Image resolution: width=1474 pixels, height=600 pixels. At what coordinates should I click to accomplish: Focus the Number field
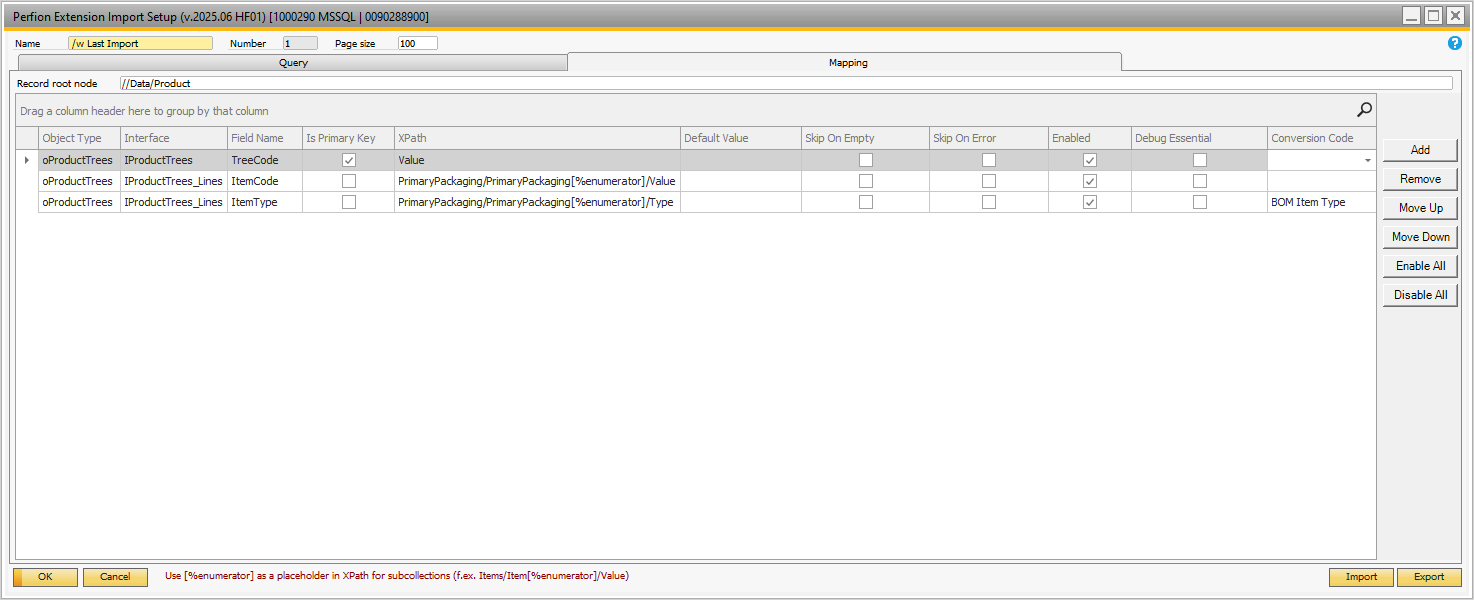coord(300,44)
